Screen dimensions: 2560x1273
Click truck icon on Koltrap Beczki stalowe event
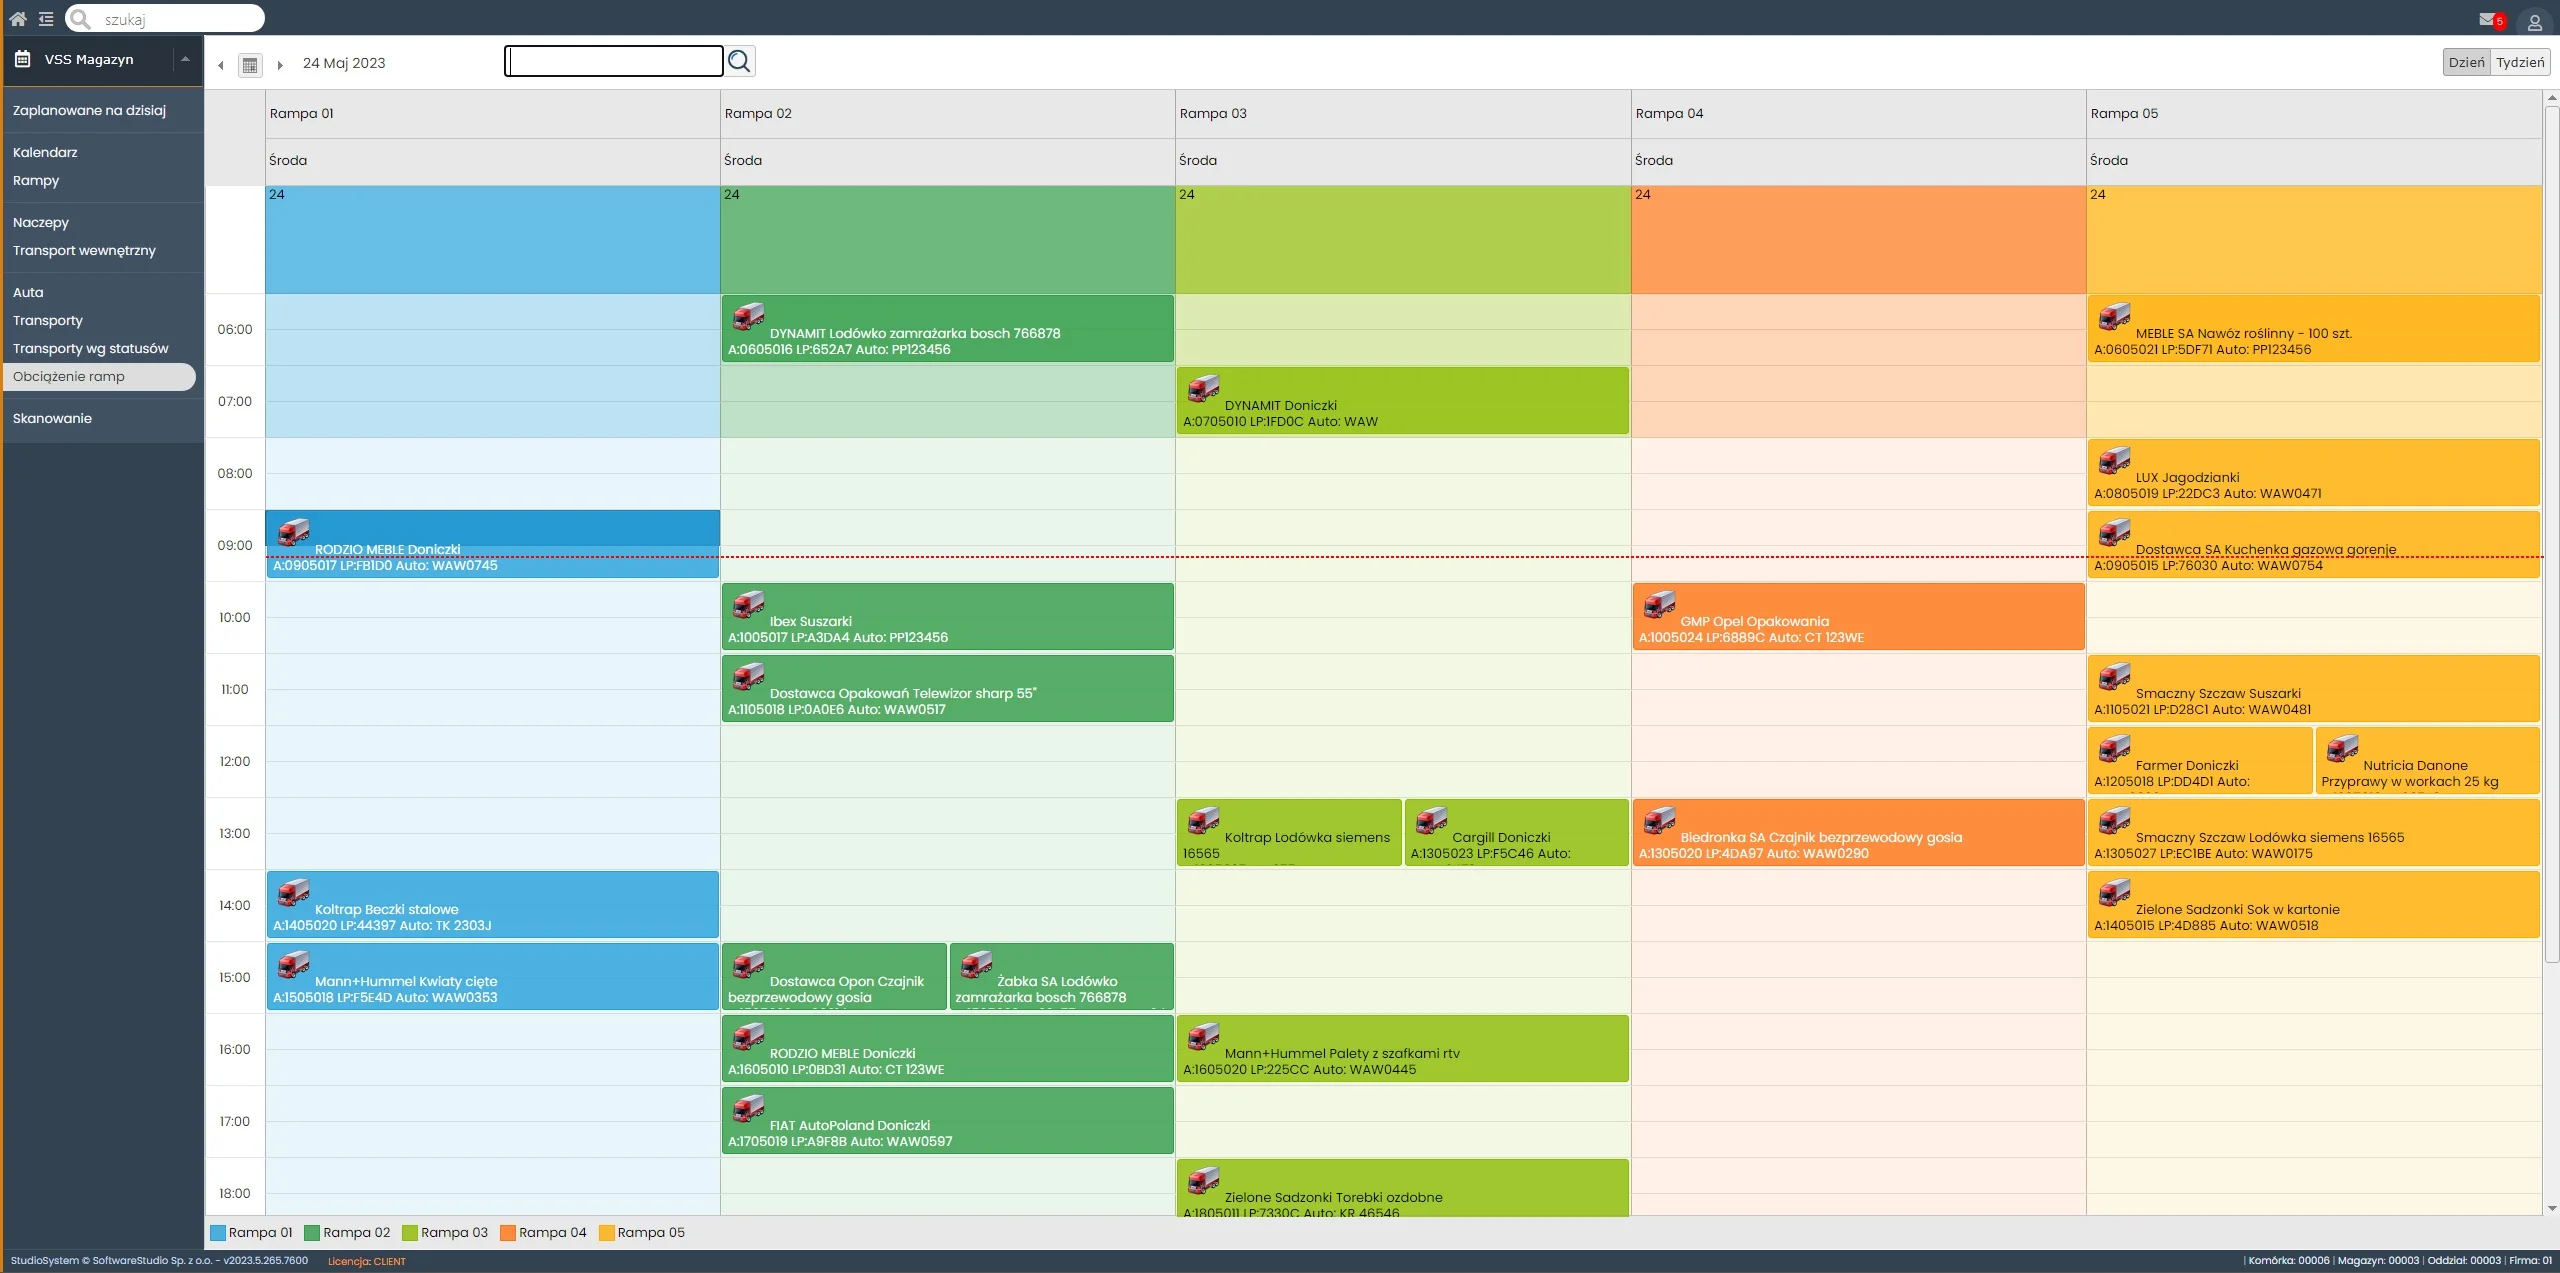293,892
